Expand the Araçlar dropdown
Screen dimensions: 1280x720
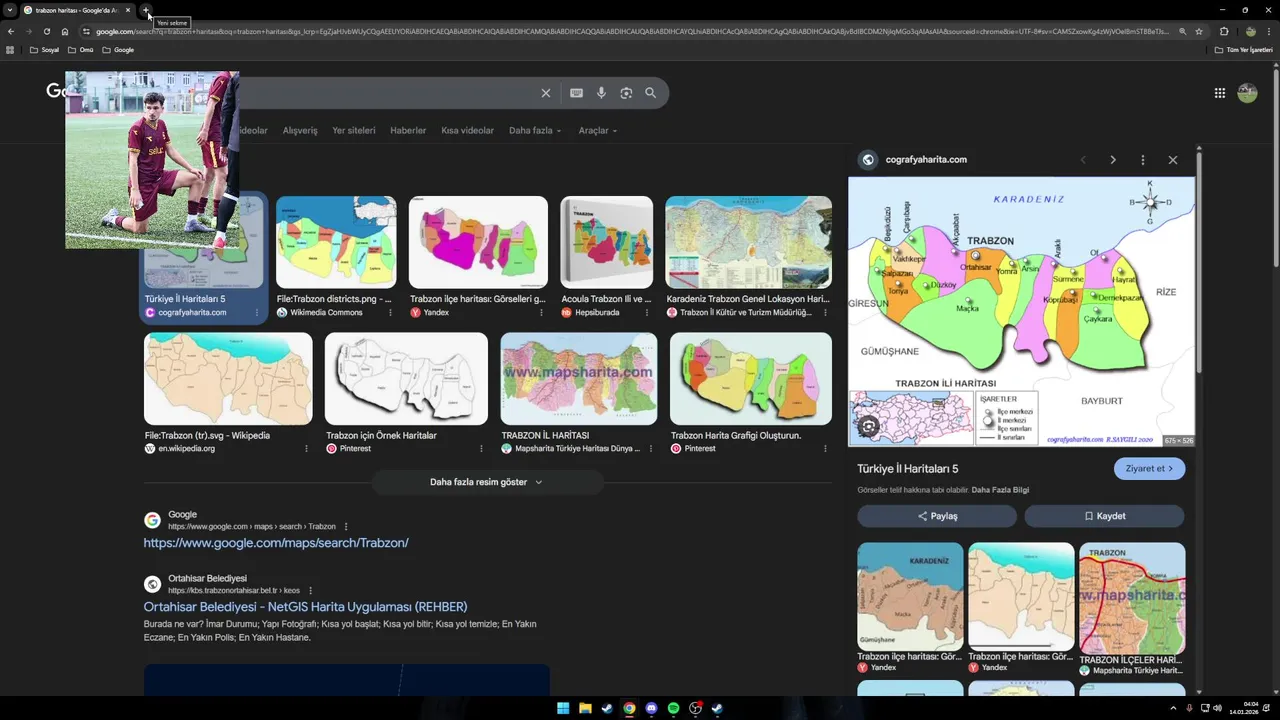point(598,131)
